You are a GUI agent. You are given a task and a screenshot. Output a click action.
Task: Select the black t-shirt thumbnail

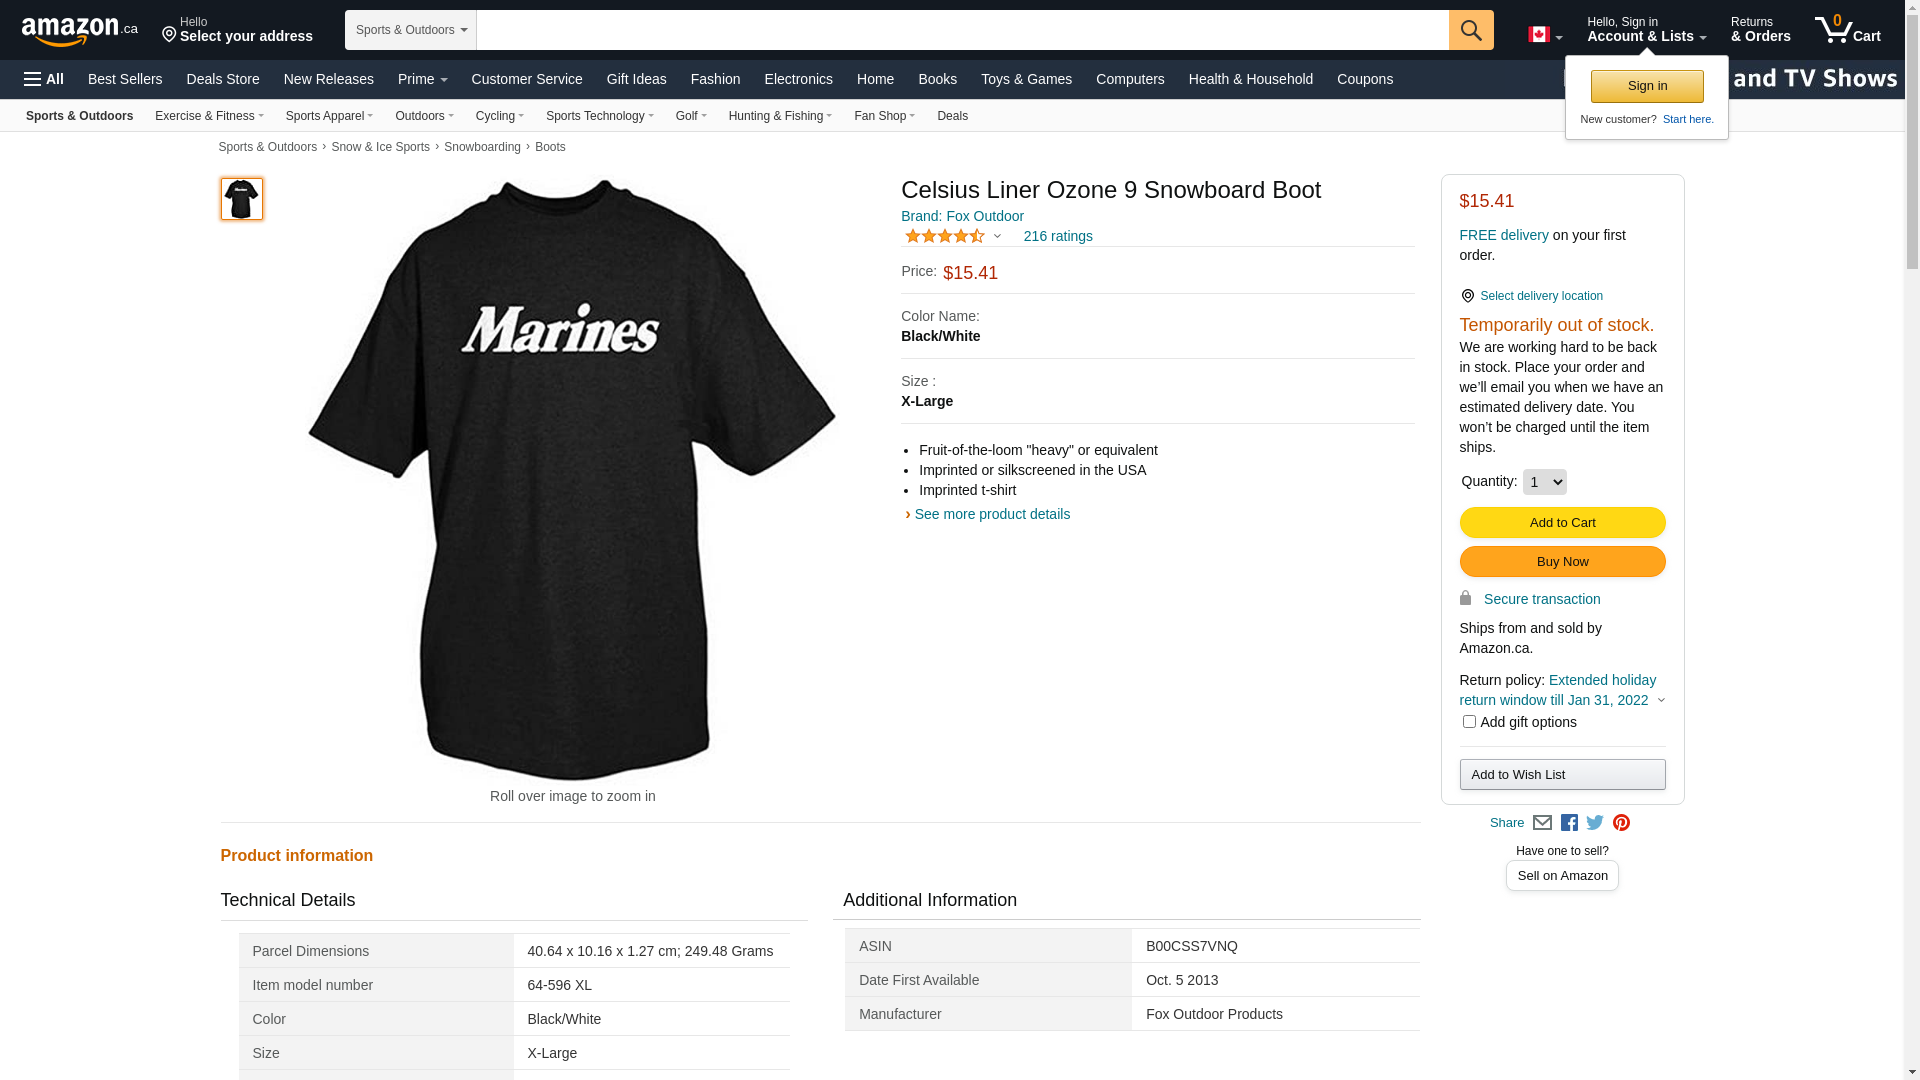[x=241, y=199]
